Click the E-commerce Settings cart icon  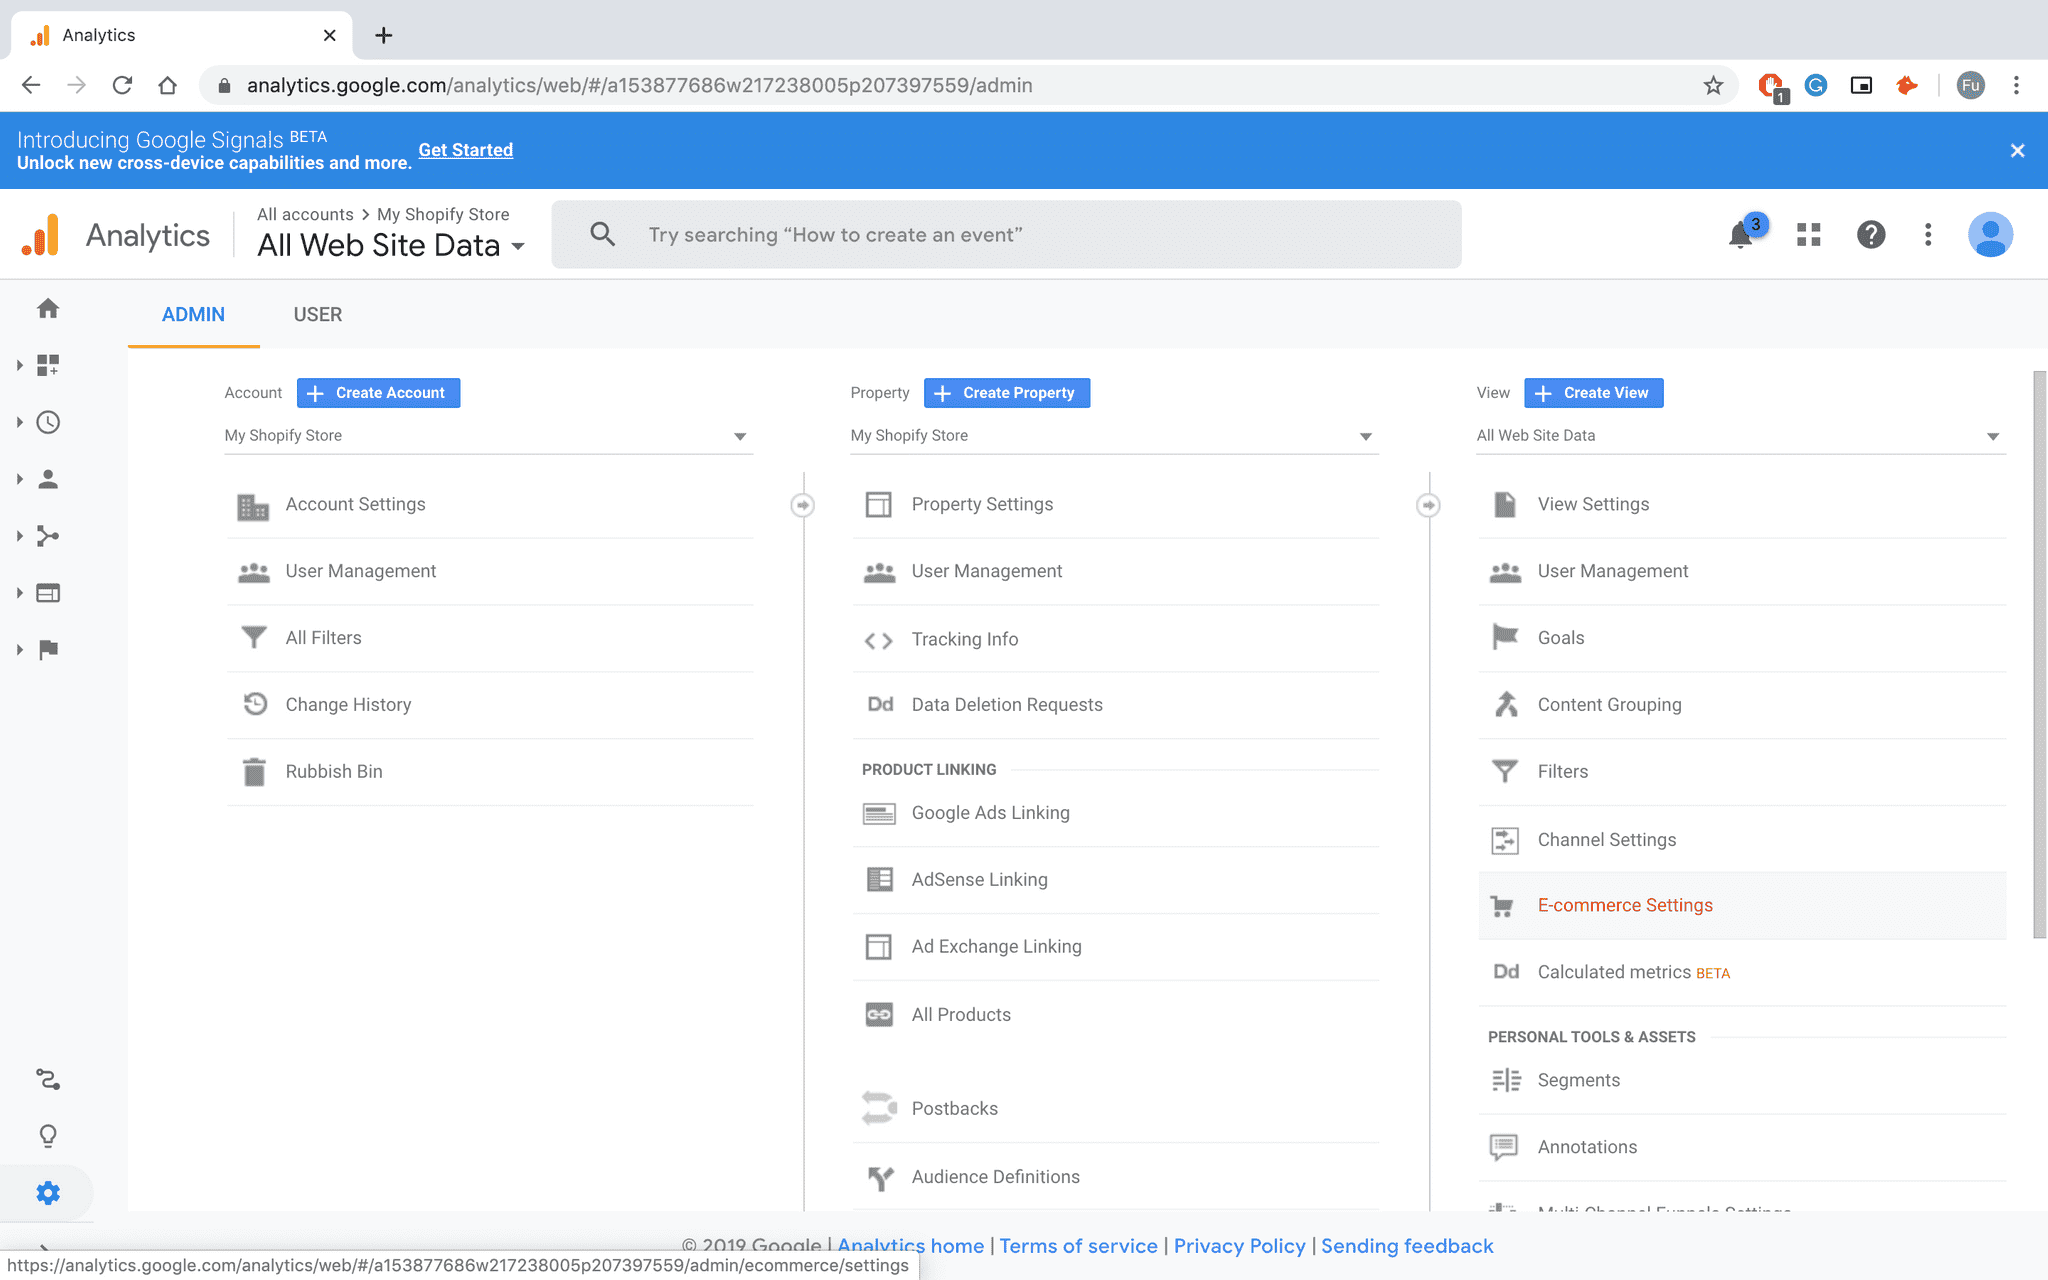(x=1502, y=906)
